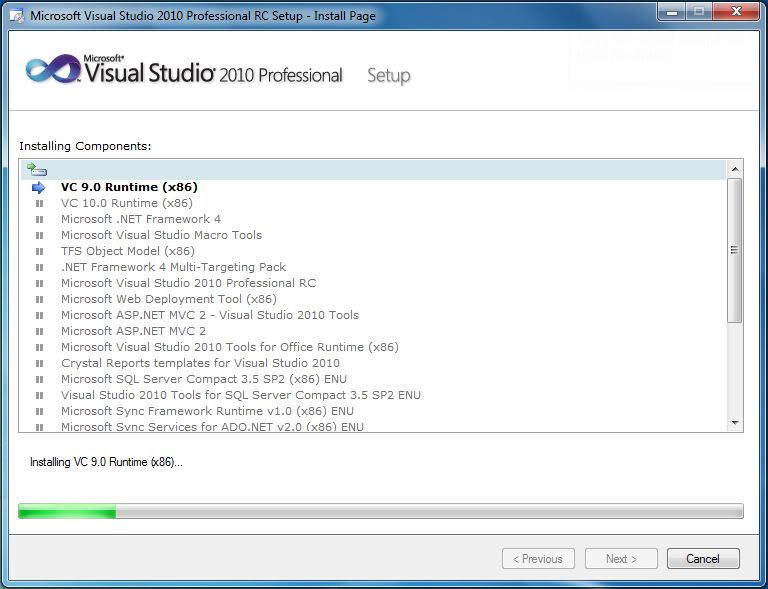The height and width of the screenshot is (589, 768).
Task: Select Microsoft Visual Studio Macro Tools
Action: [x=161, y=235]
